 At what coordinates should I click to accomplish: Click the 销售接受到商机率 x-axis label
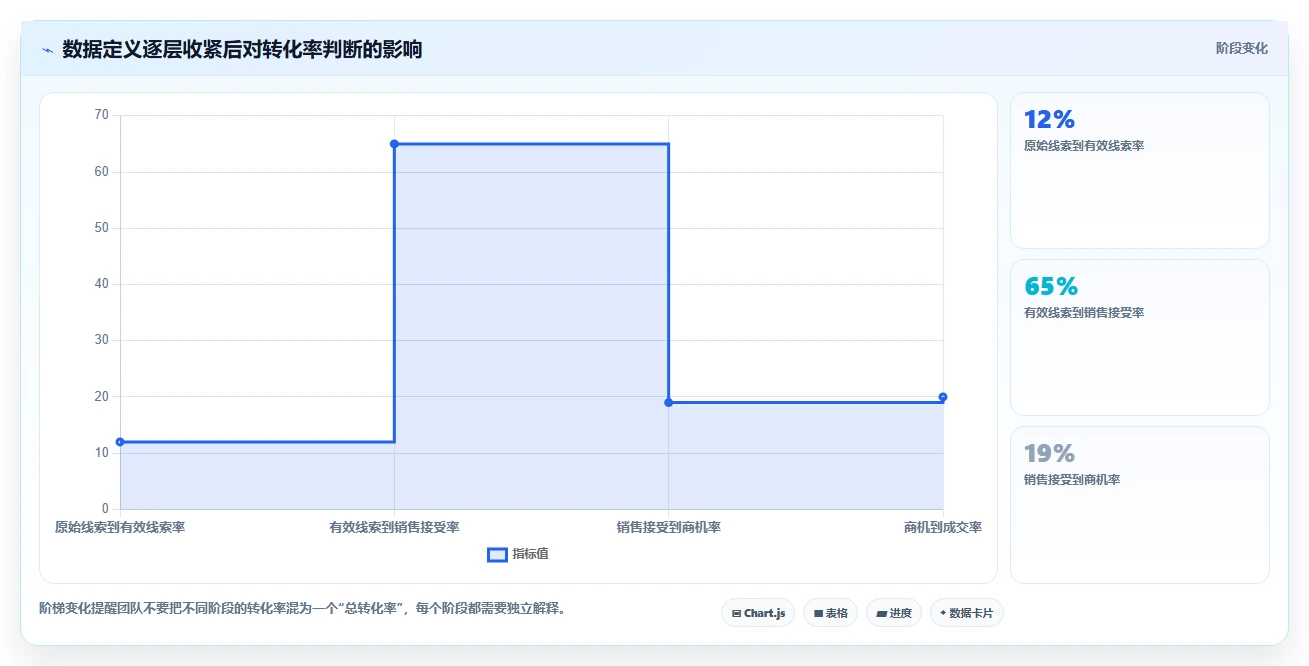pyautogui.click(x=668, y=527)
